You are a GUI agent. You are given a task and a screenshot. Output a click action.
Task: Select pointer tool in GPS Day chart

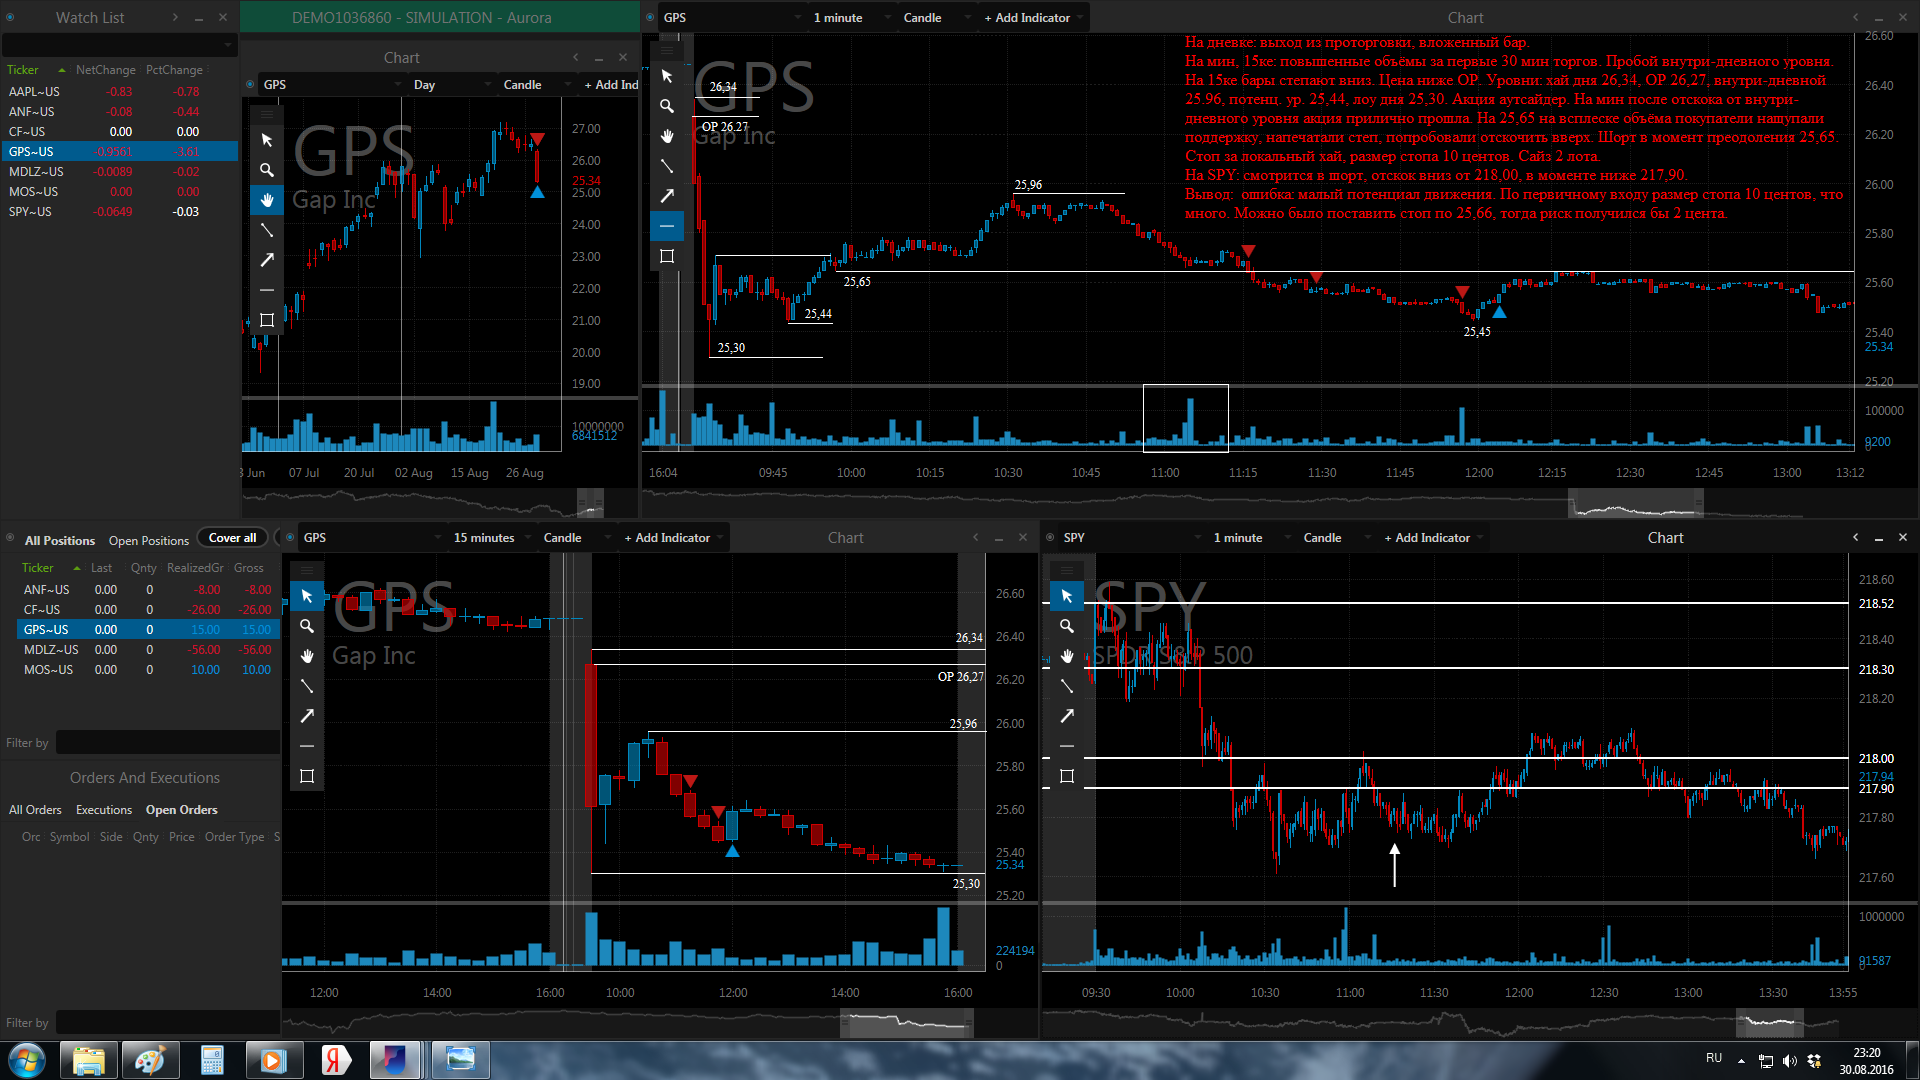click(267, 140)
